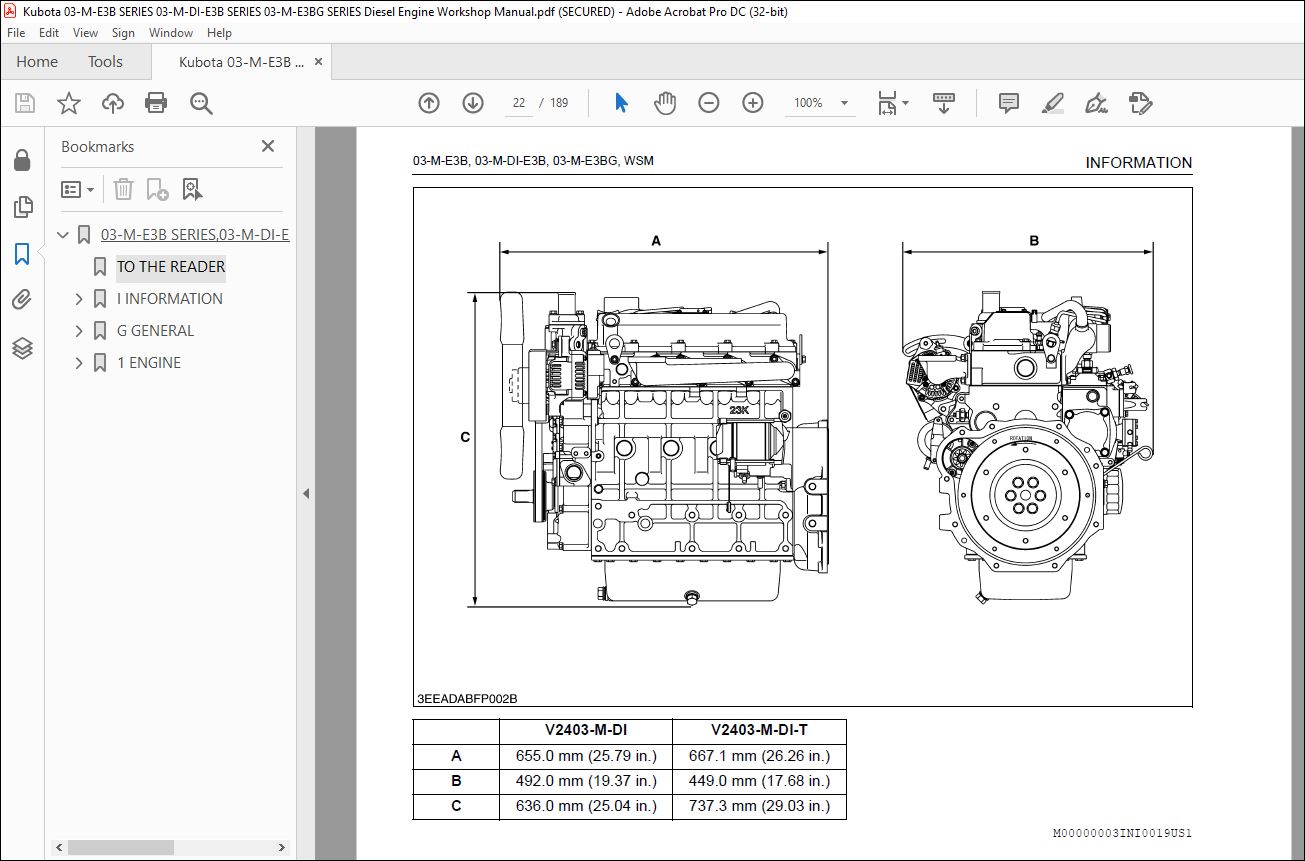Open the Sign menu

(123, 33)
